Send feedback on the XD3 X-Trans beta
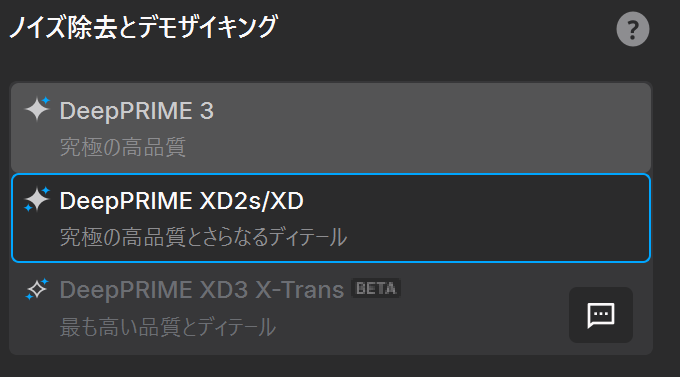Screen dimensions: 680x377 [x=601, y=315]
